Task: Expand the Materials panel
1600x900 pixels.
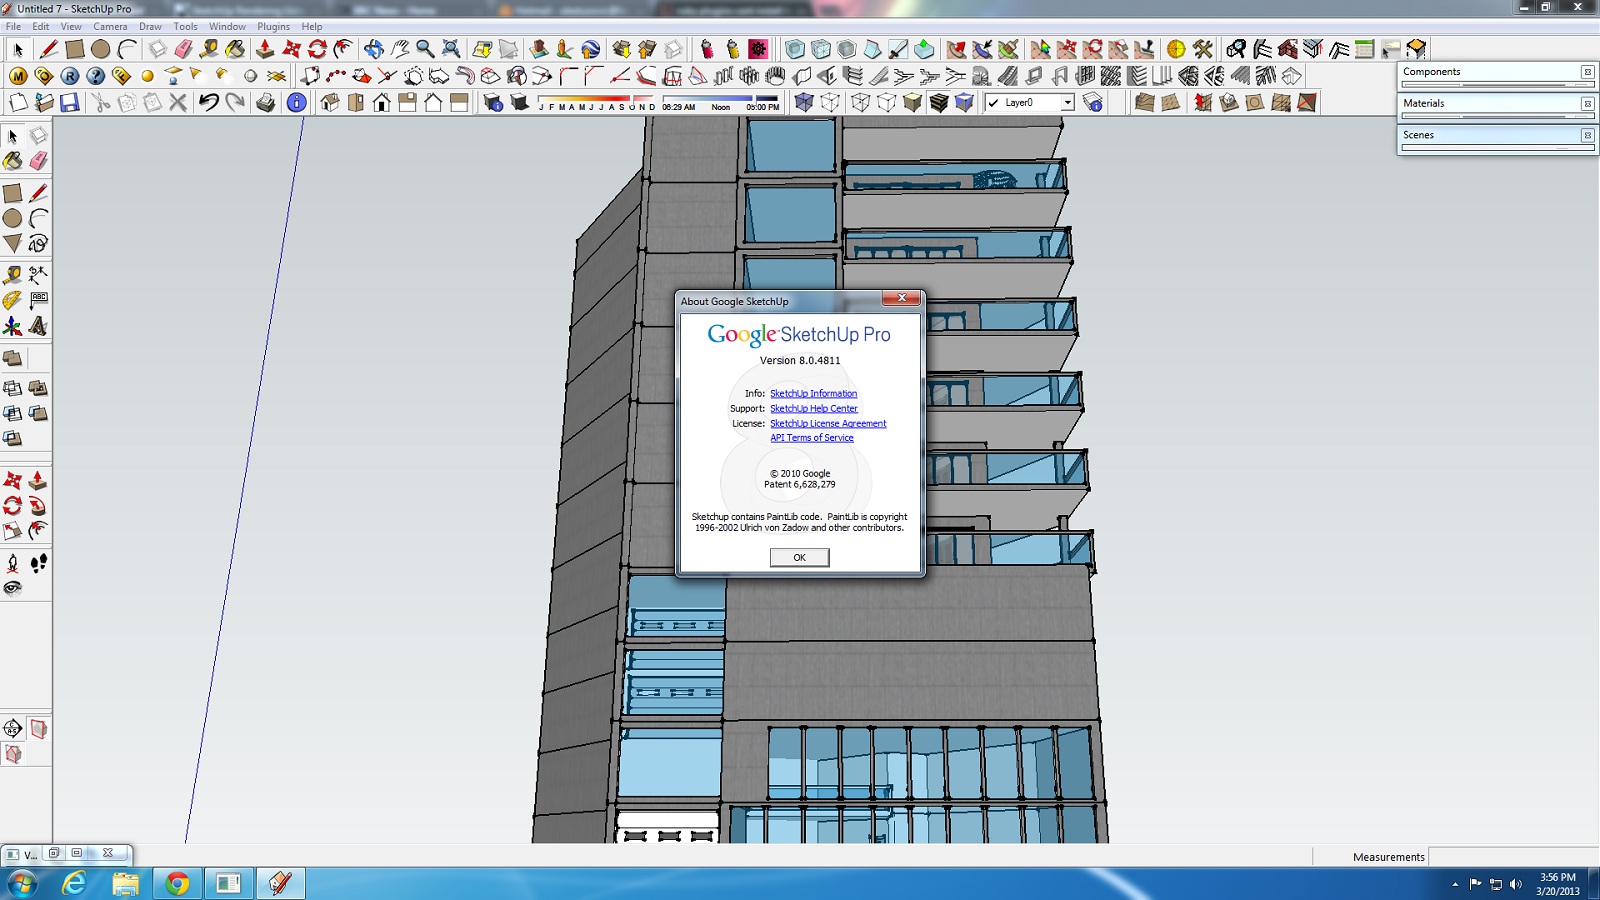Action: pos(1586,104)
